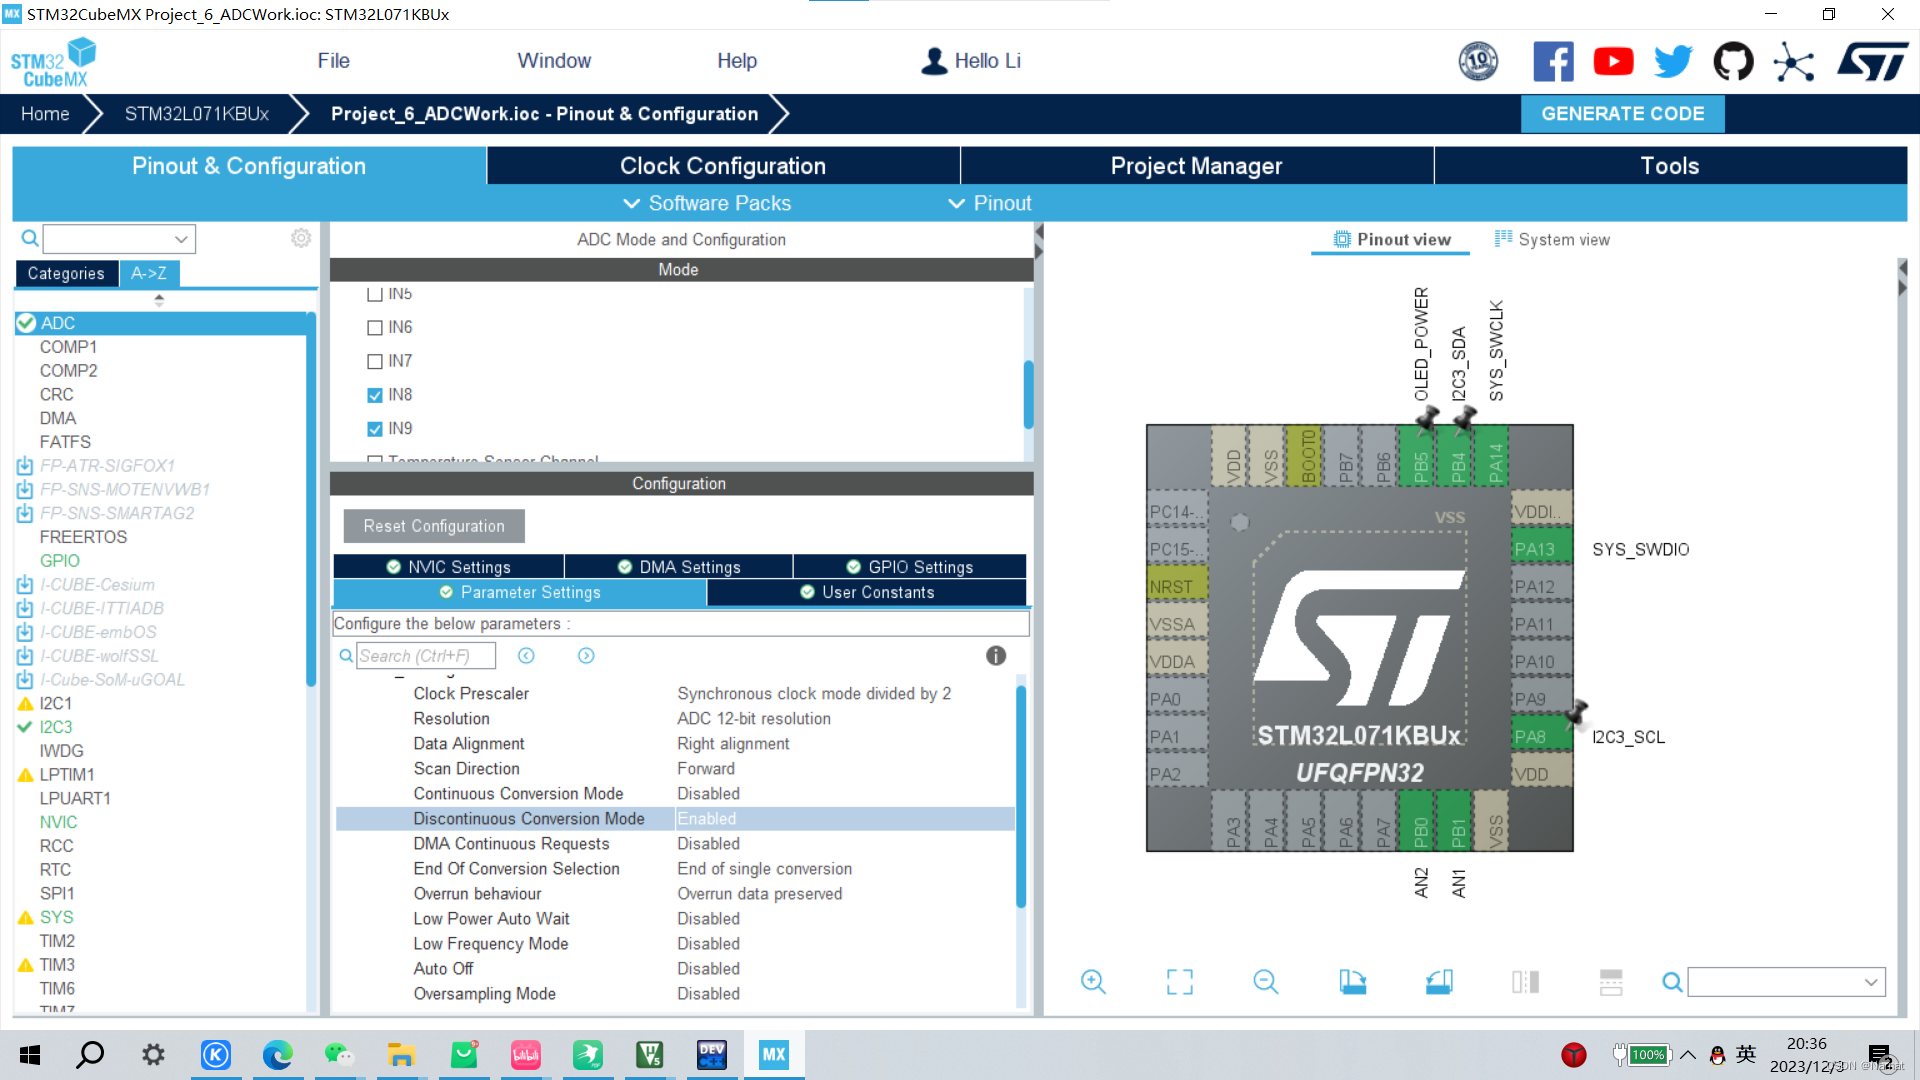Collapse the category list arrow

159,300
